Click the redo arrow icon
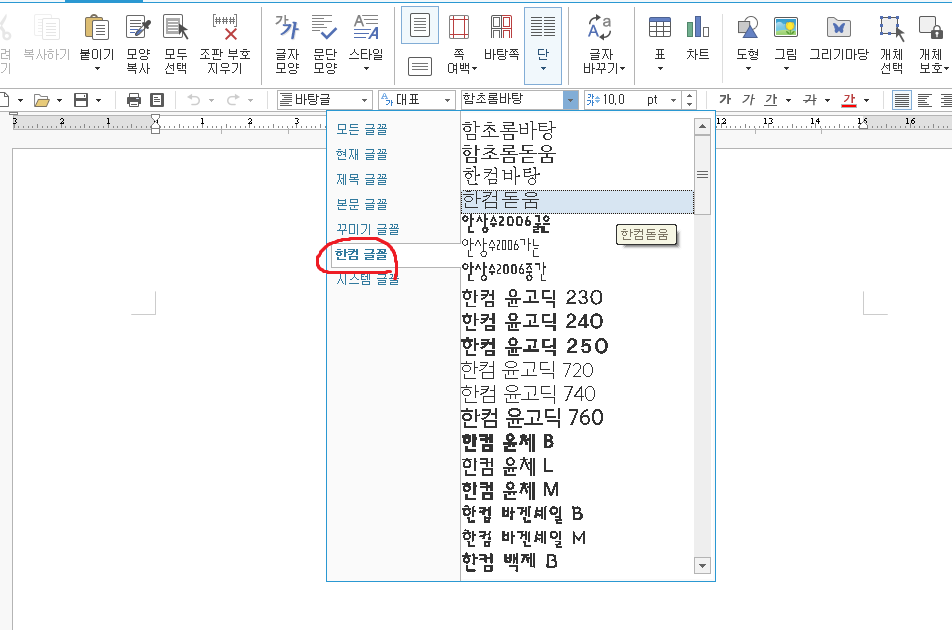The image size is (952, 630). 233,100
